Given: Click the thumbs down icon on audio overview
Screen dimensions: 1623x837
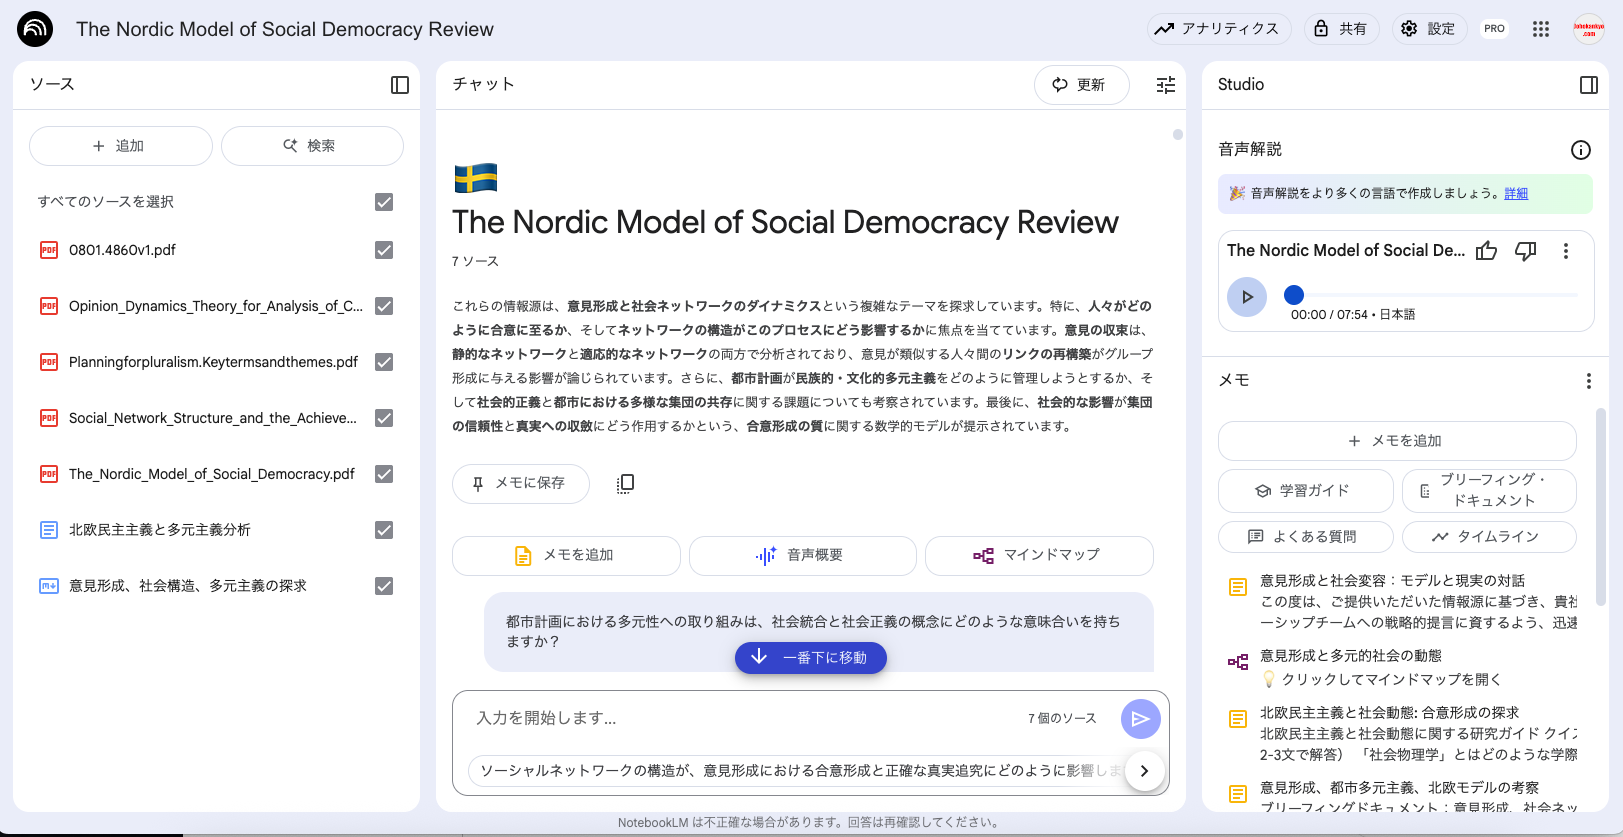Looking at the screenshot, I should pyautogui.click(x=1525, y=251).
